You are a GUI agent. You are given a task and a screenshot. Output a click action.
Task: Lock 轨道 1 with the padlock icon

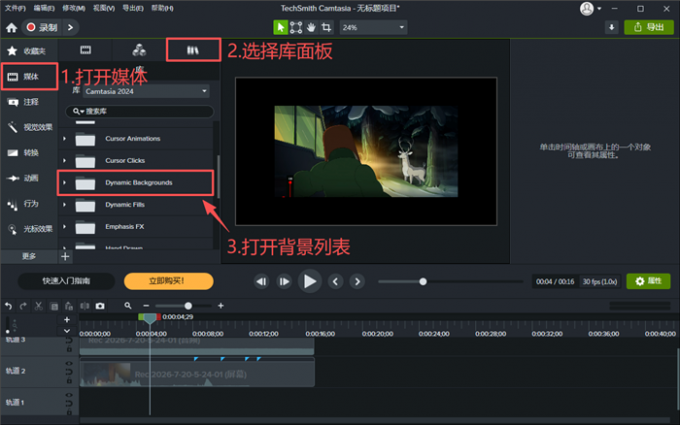pos(69,412)
